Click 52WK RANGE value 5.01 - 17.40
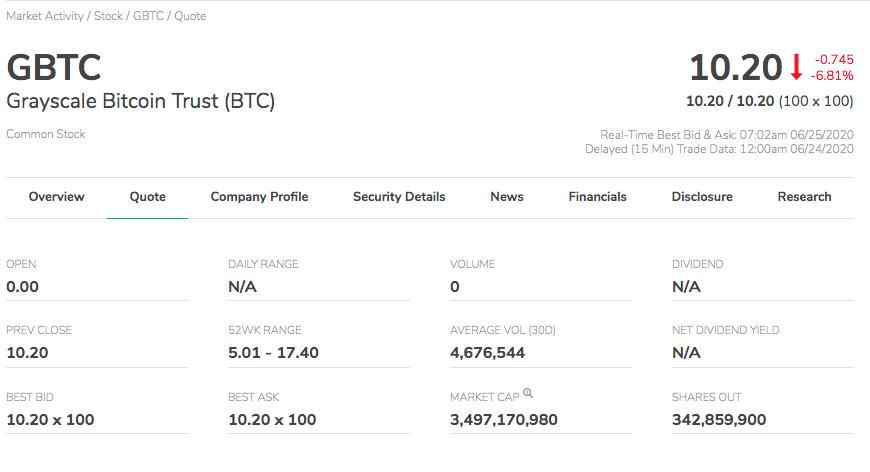 [x=274, y=353]
